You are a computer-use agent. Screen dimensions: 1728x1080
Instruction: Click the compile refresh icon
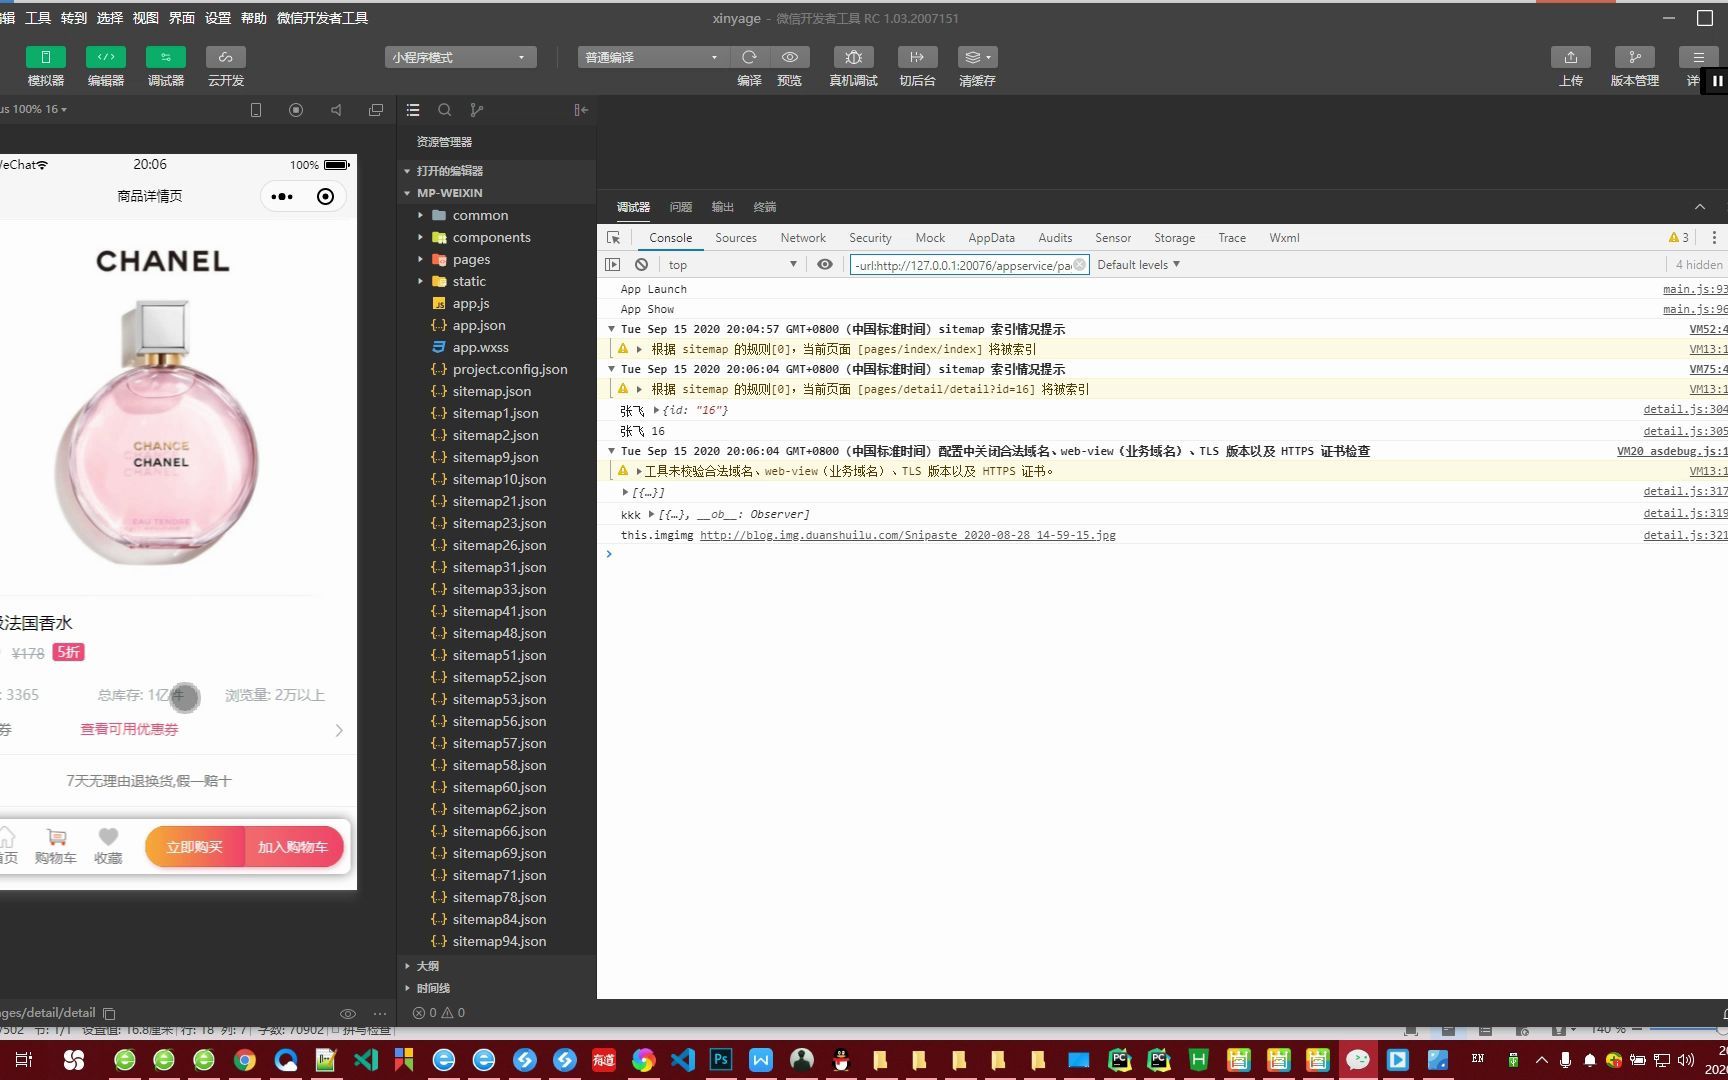click(x=749, y=57)
